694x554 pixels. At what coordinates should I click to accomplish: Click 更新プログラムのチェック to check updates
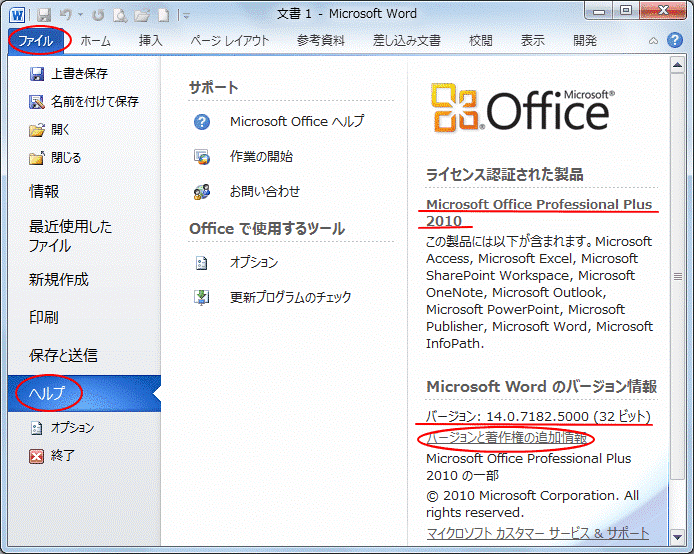tap(290, 298)
